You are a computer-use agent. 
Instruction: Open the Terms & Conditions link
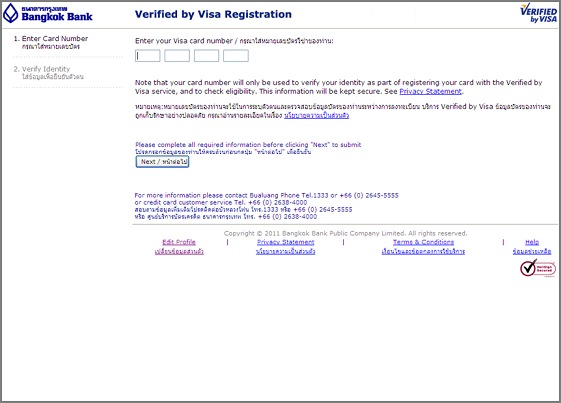(423, 242)
